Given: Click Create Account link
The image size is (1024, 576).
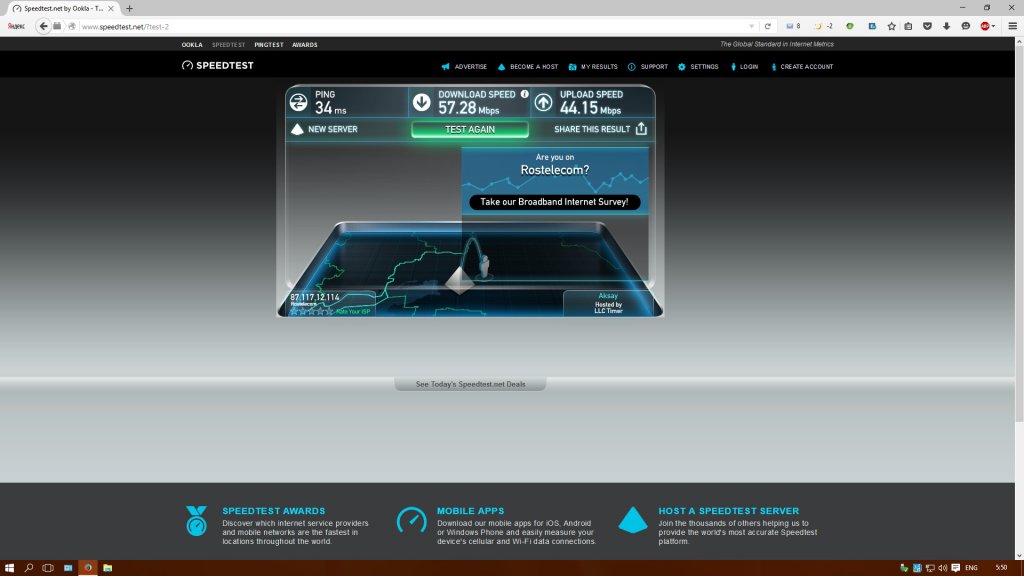Looking at the screenshot, I should (802, 67).
